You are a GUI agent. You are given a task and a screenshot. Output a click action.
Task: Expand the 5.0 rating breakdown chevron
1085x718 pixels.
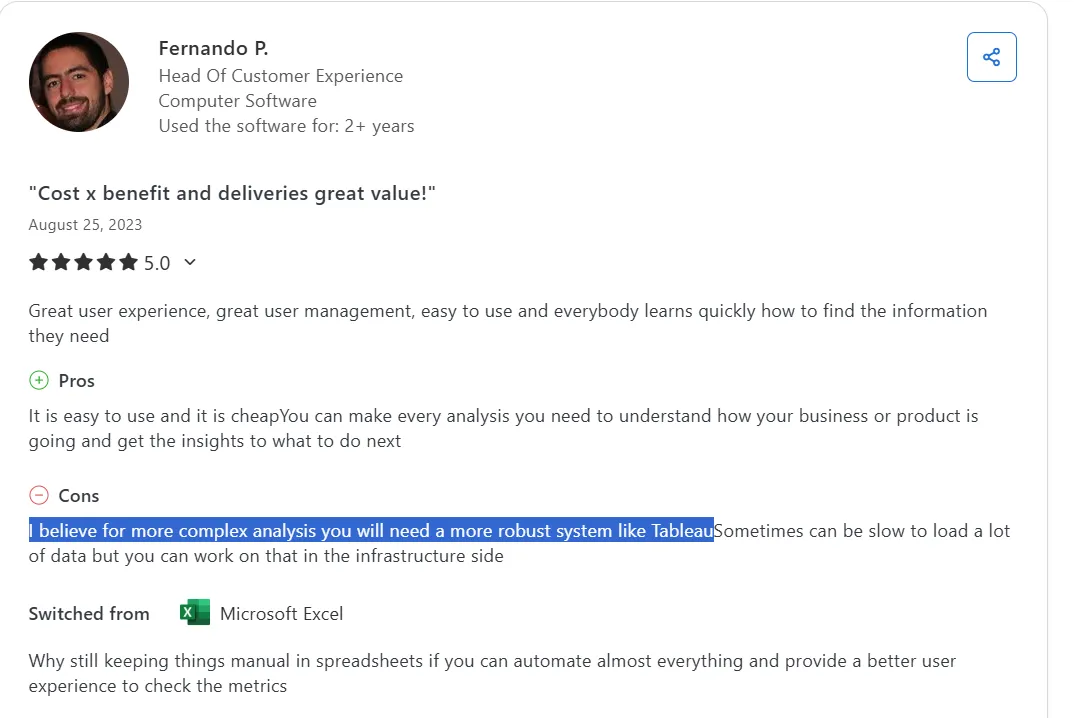[x=190, y=263]
